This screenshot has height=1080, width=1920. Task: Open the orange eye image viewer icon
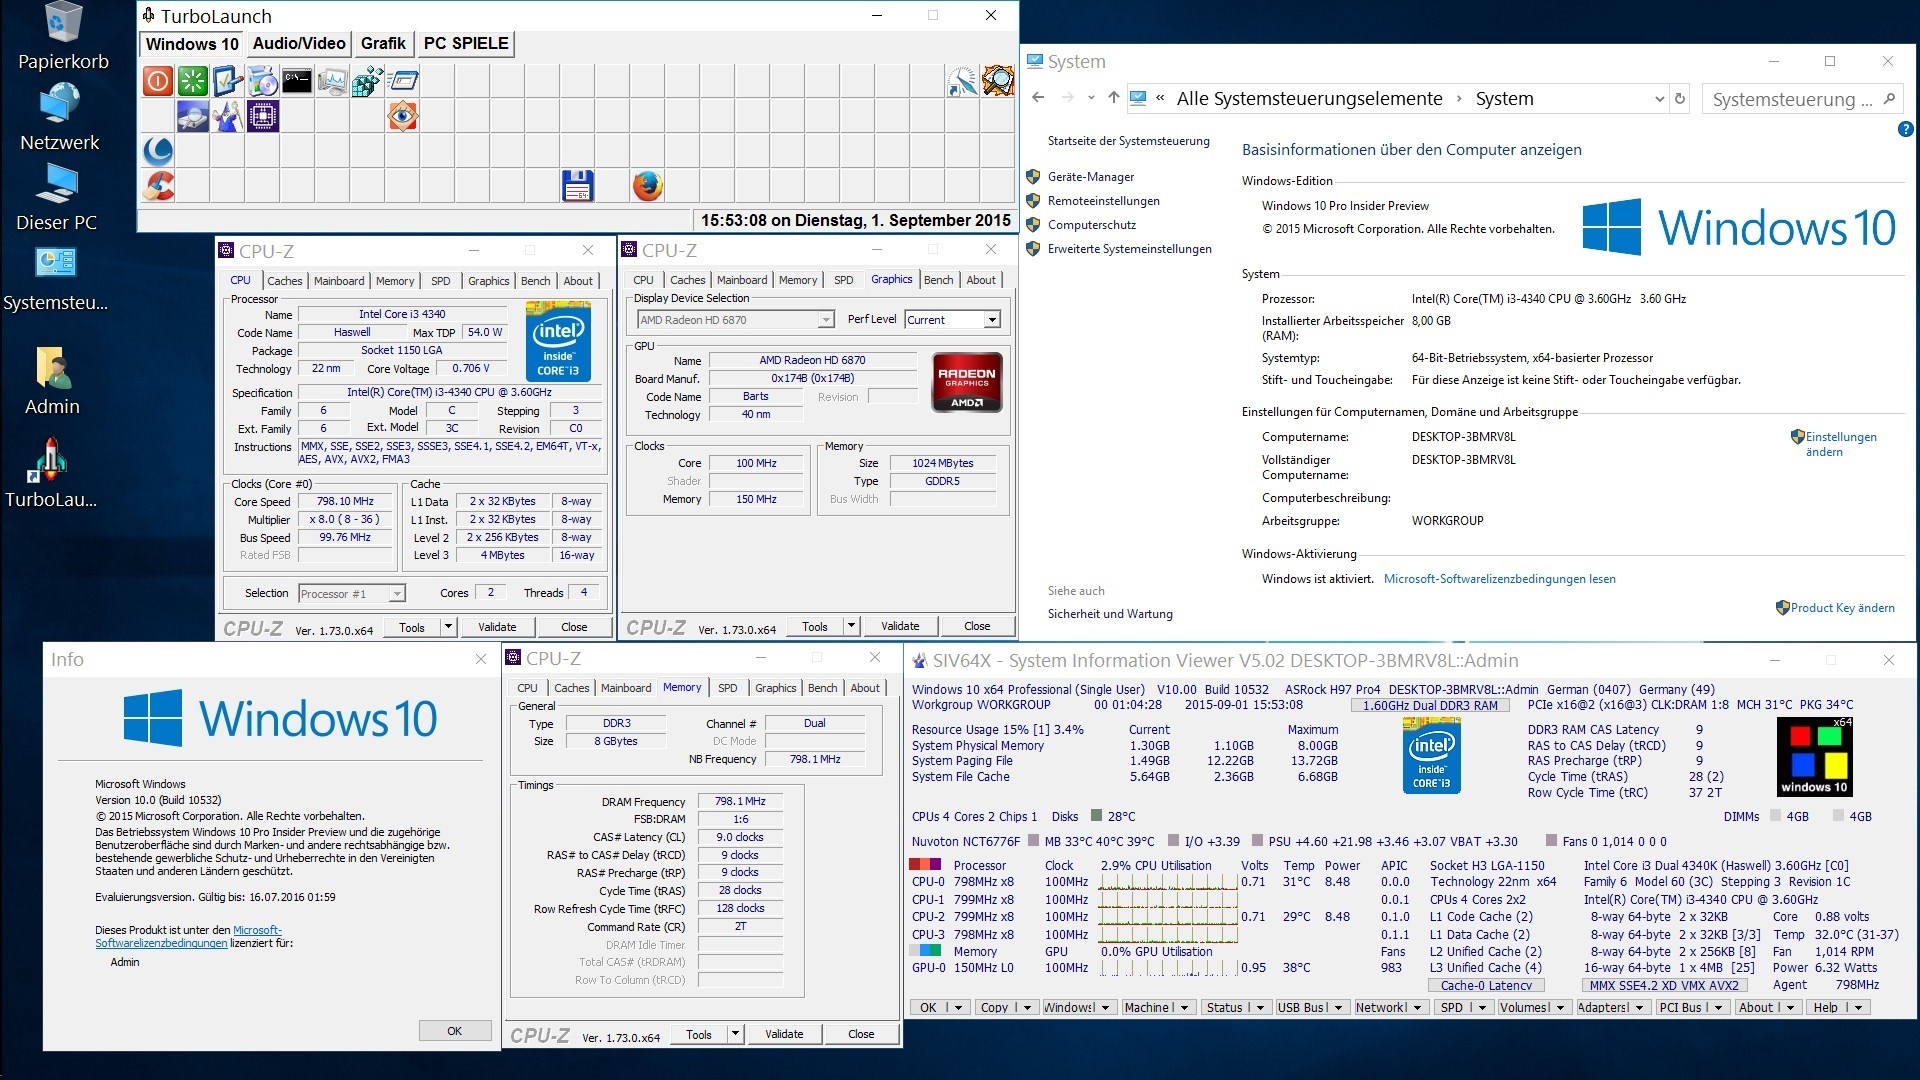pos(402,116)
